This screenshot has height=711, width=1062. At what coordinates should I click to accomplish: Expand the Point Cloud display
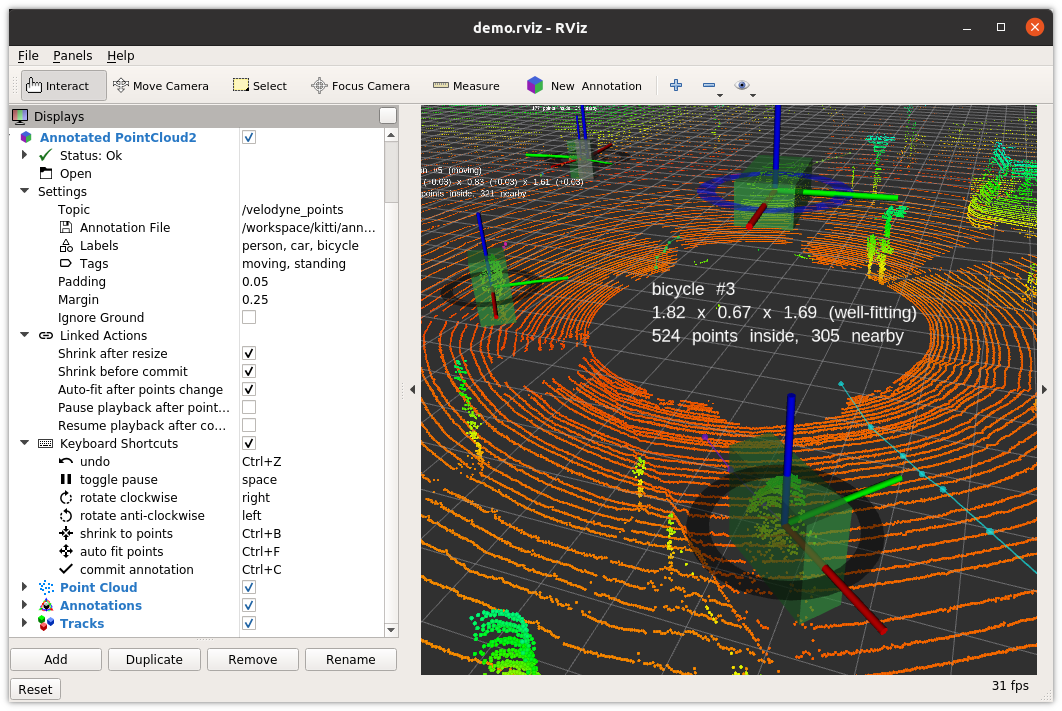point(24,587)
